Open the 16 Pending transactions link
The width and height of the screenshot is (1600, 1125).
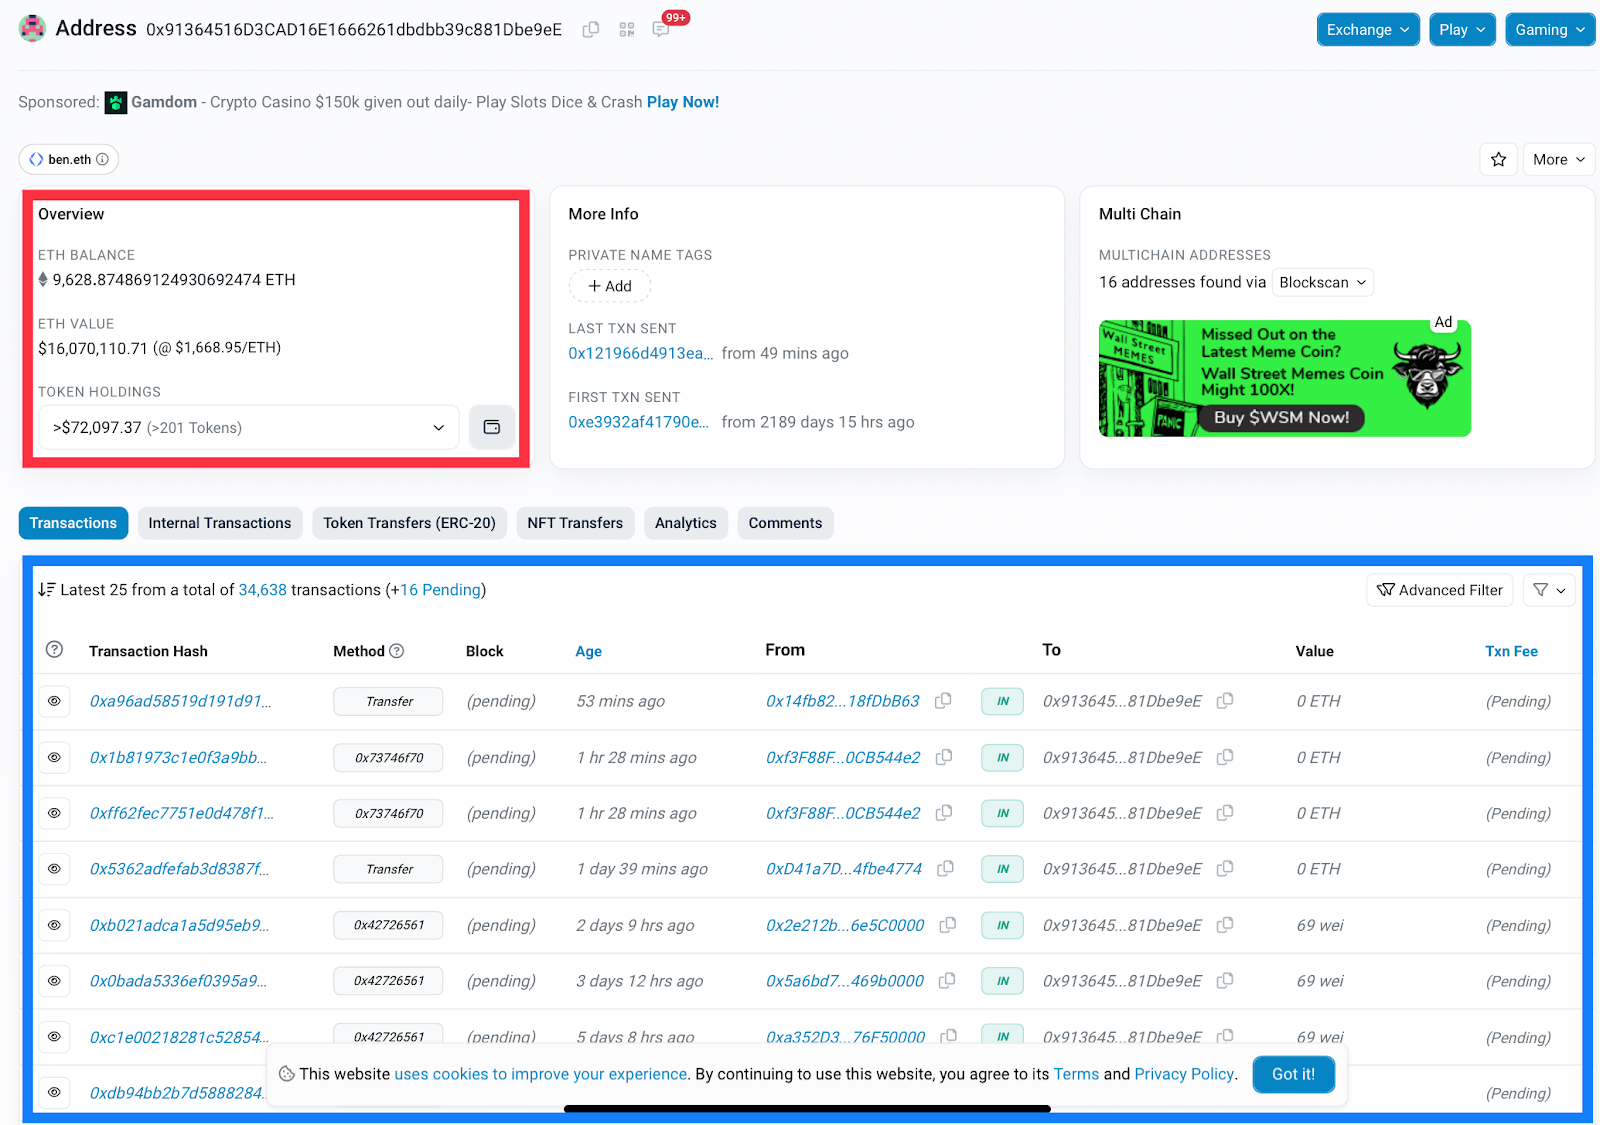click(x=440, y=590)
